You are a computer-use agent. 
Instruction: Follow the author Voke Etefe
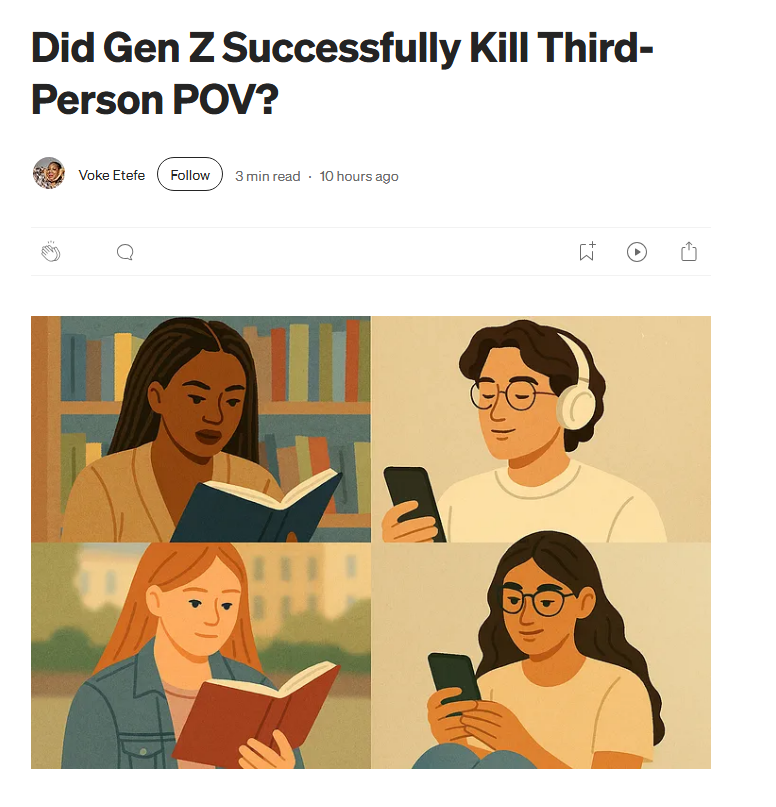[x=190, y=174]
